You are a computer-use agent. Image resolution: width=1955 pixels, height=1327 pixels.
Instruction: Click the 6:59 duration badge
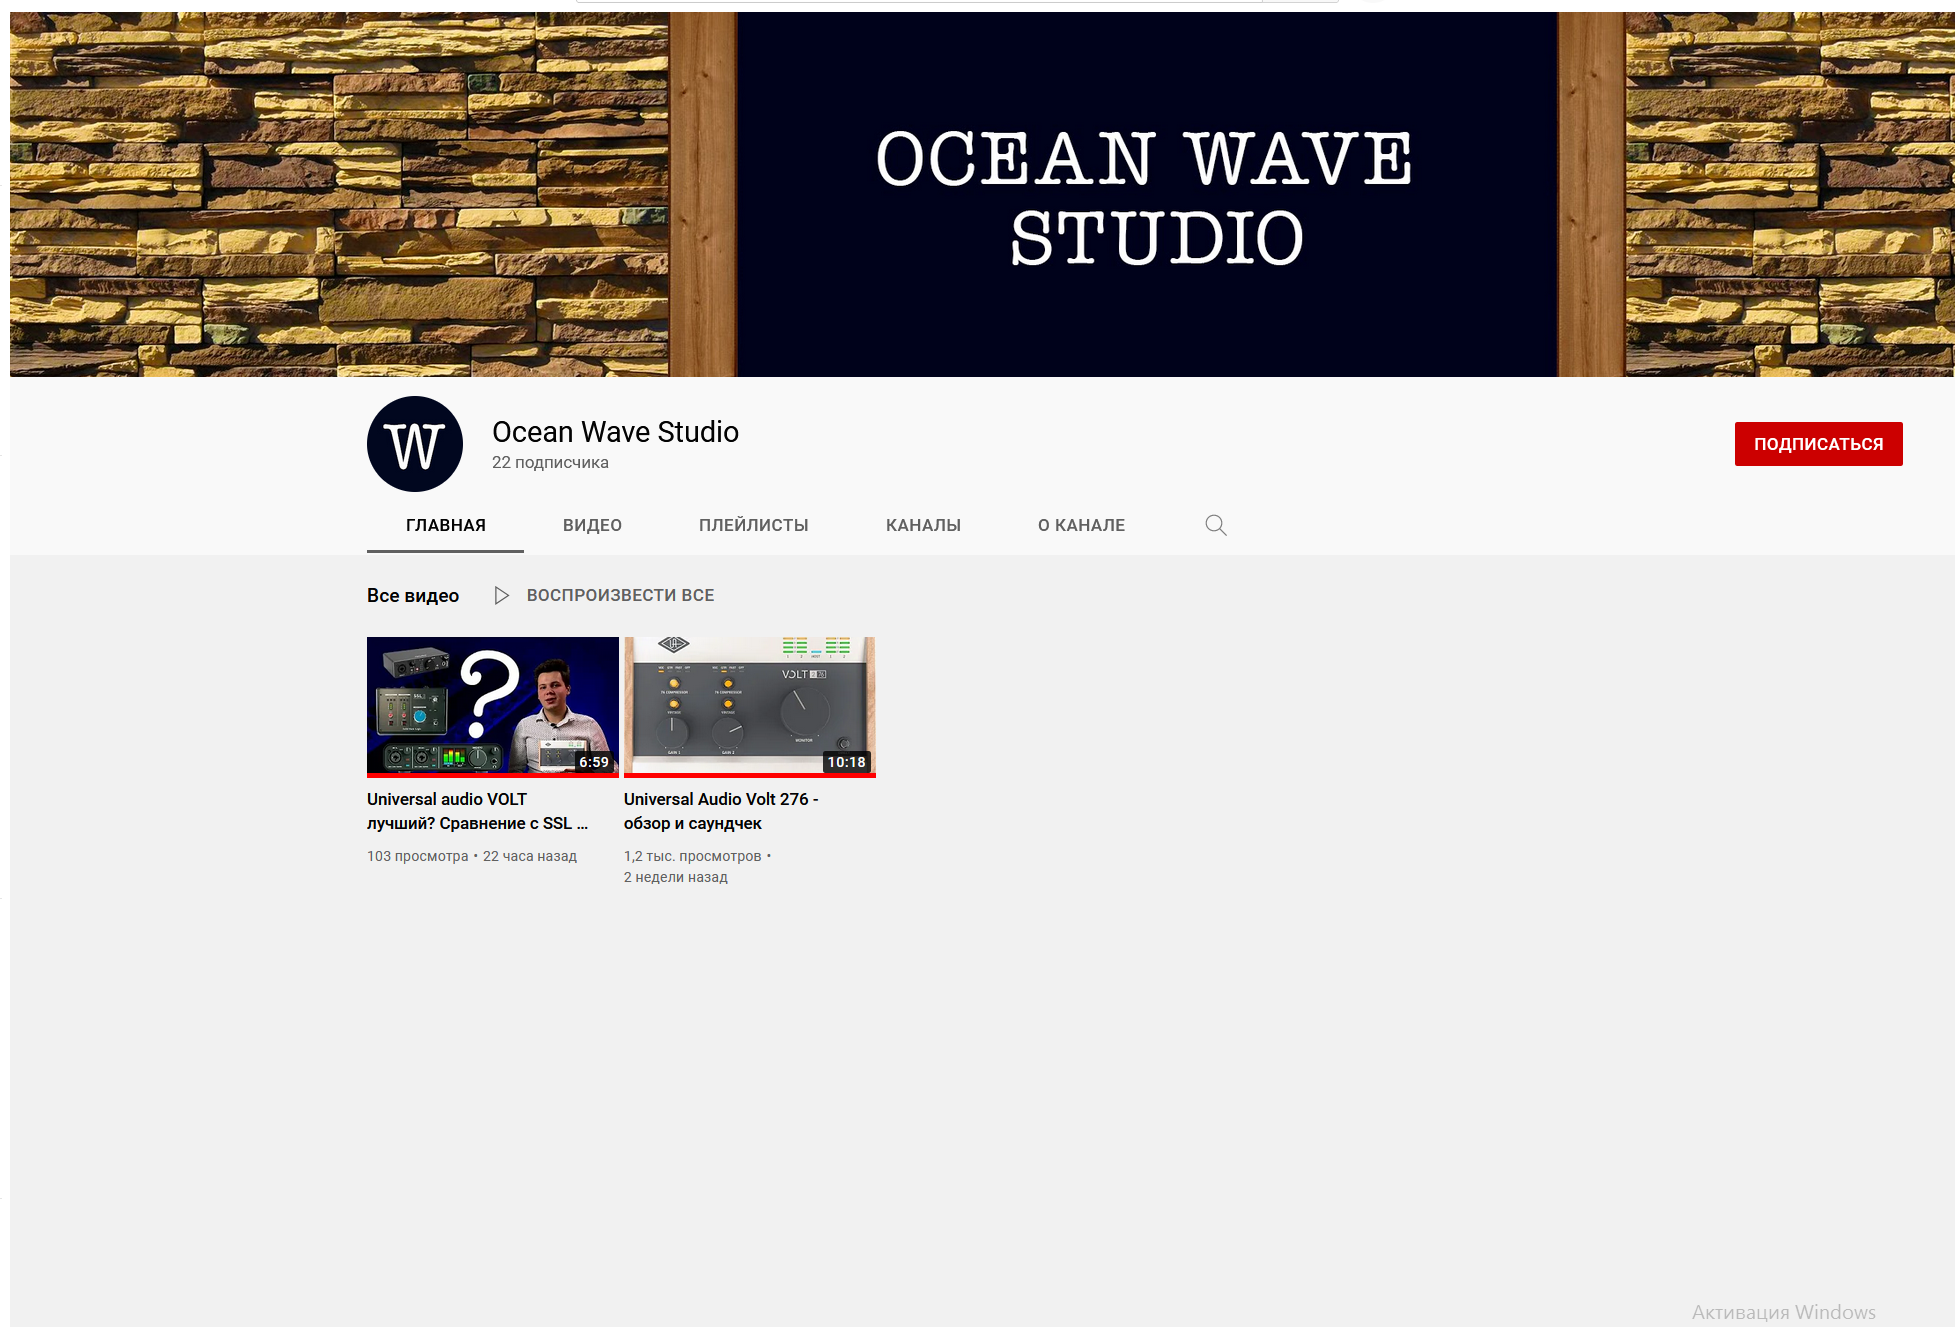(594, 762)
